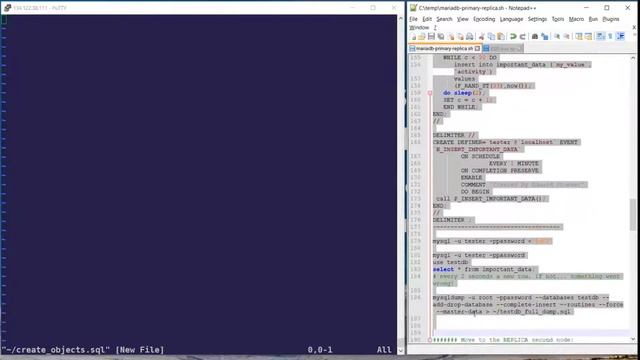Click the Cut scissors toolbar icon
The height and width of the screenshot is (360, 640).
482,37
